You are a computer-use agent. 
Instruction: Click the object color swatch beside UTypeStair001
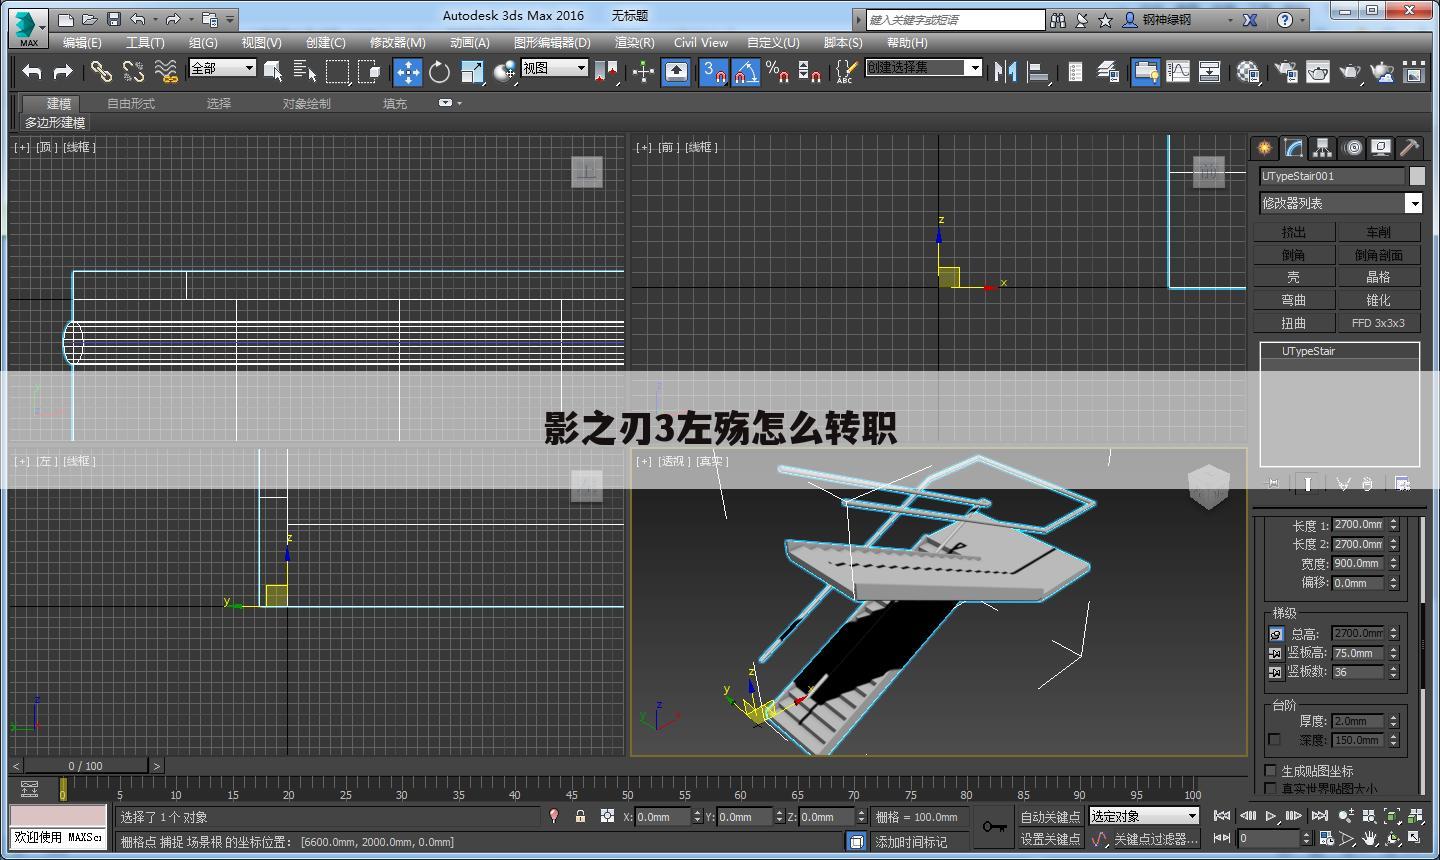1417,176
